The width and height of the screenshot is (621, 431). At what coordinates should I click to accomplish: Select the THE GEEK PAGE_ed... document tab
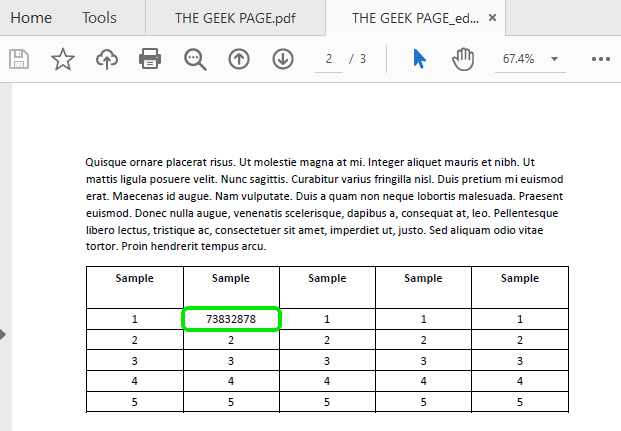[x=415, y=18]
